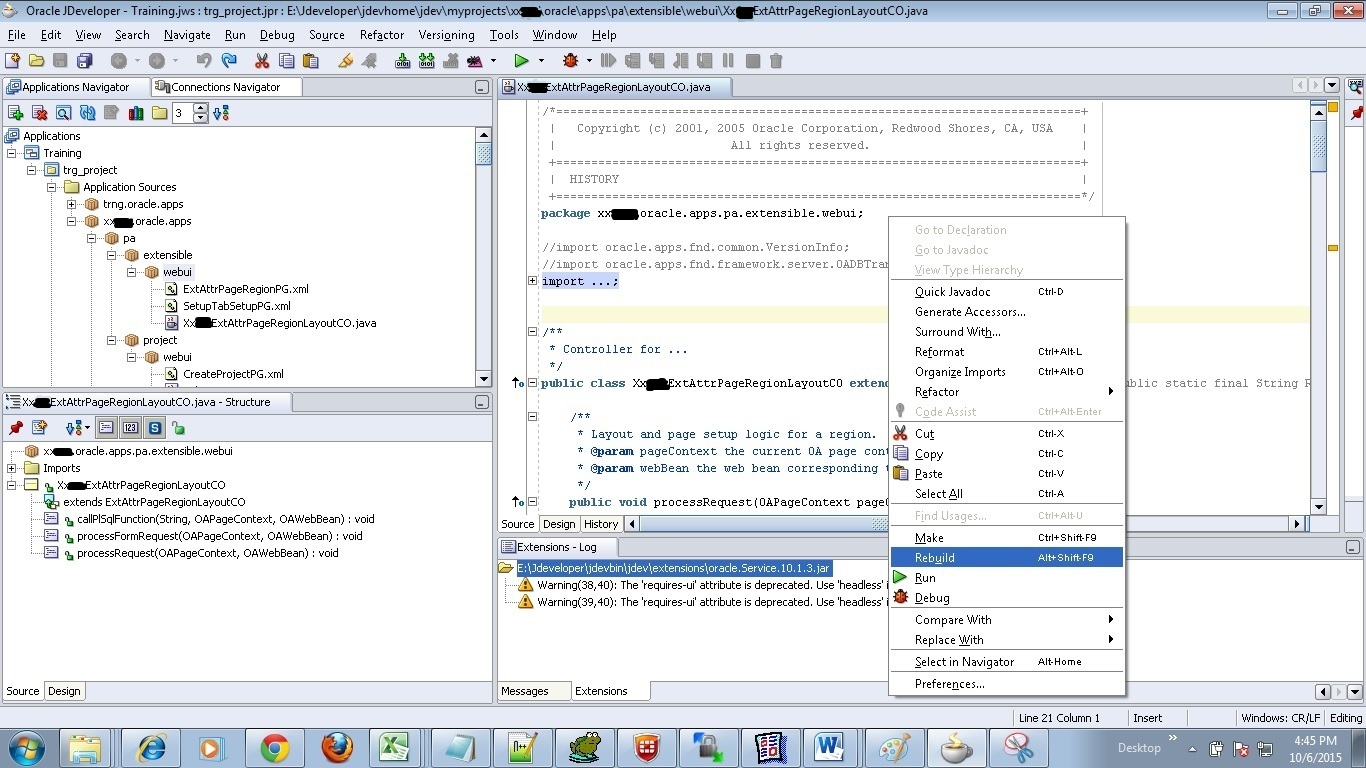This screenshot has height=768, width=1366.
Task: Toggle the show static members 'S' button
Action: coord(155,428)
